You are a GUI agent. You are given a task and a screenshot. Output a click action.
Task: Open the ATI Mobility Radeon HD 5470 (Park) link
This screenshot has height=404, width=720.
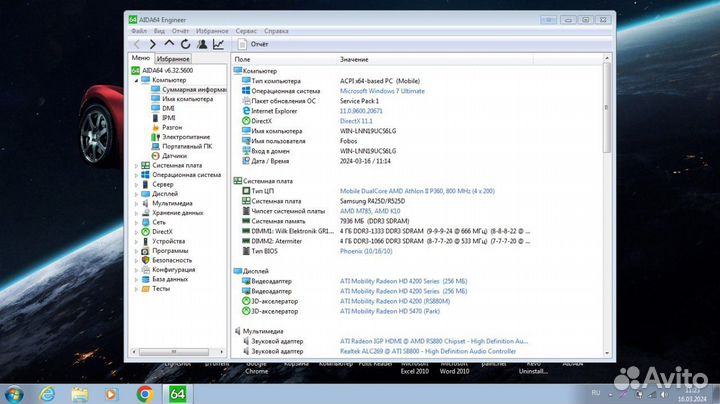[389, 311]
